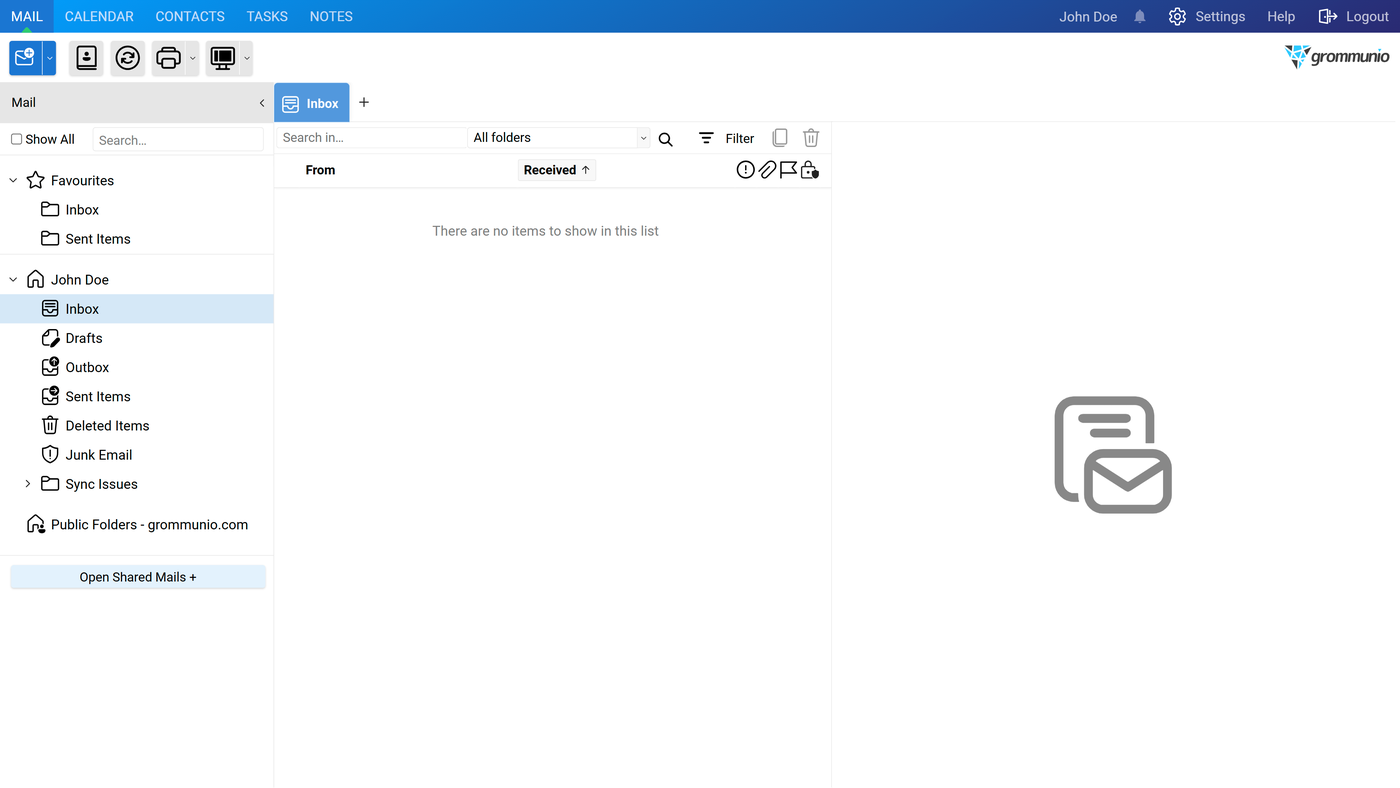This screenshot has height=788, width=1400.
Task: Select Inbox under John Doe
Action: 136,309
